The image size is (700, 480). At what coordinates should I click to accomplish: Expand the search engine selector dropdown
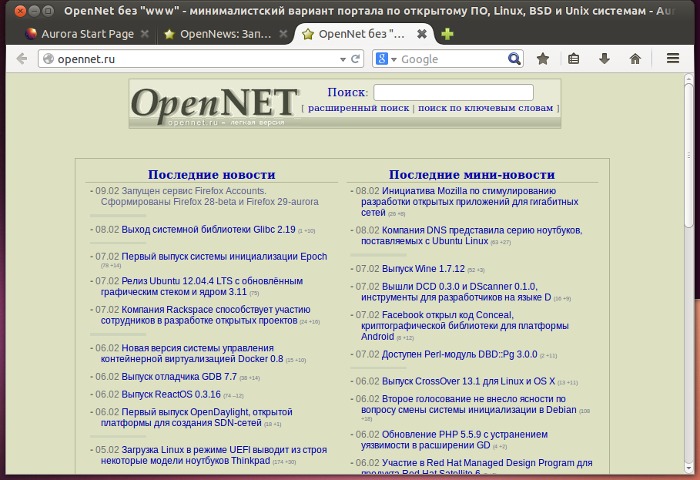click(x=387, y=59)
